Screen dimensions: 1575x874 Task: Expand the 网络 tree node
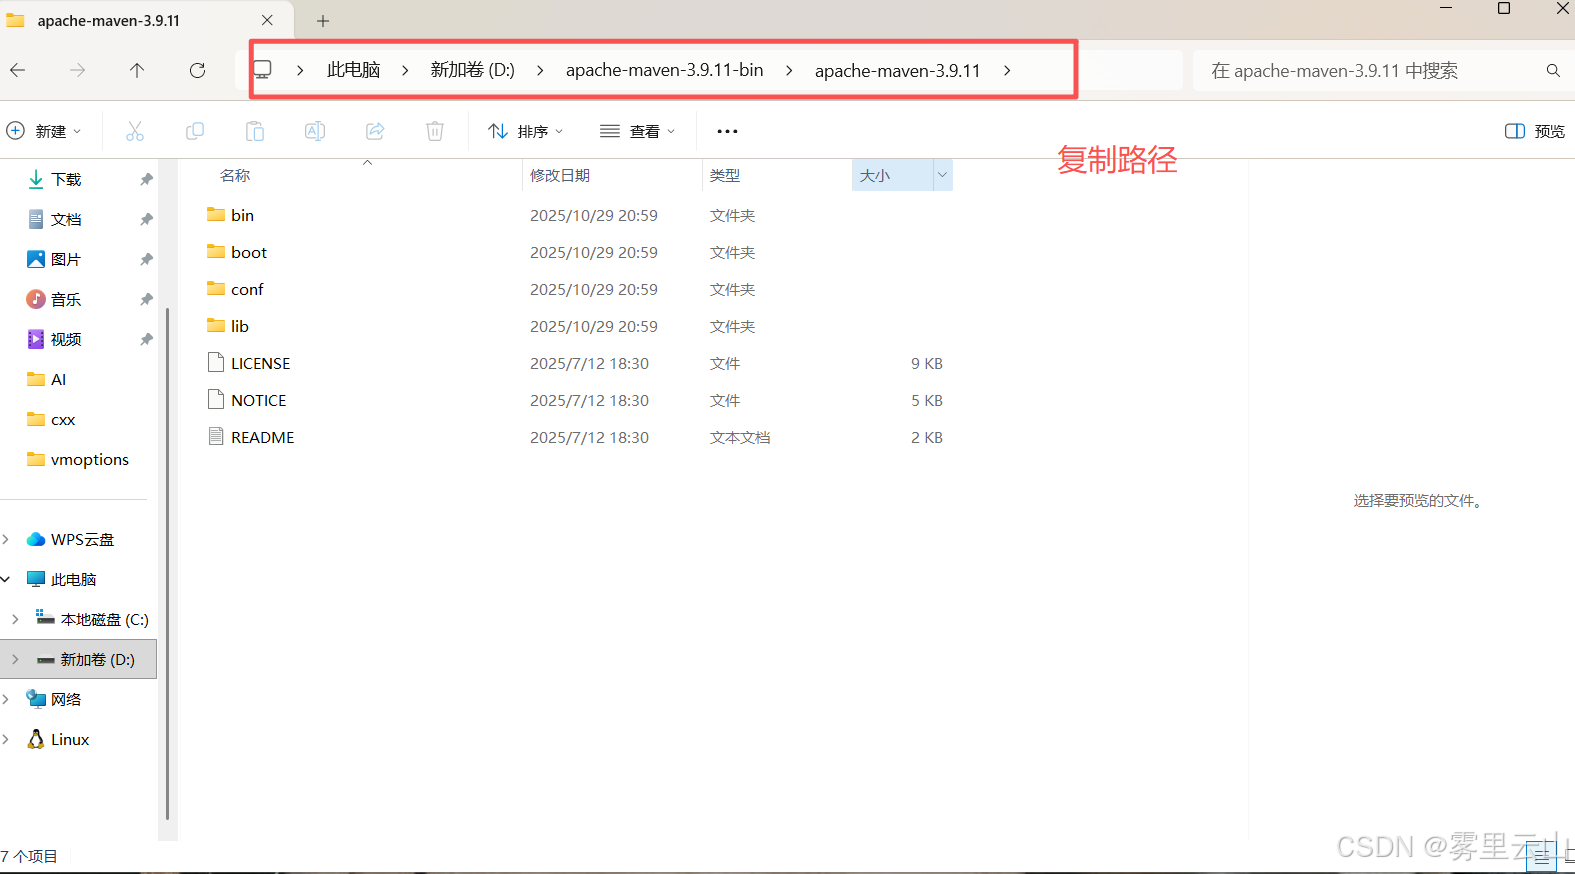pos(6,699)
